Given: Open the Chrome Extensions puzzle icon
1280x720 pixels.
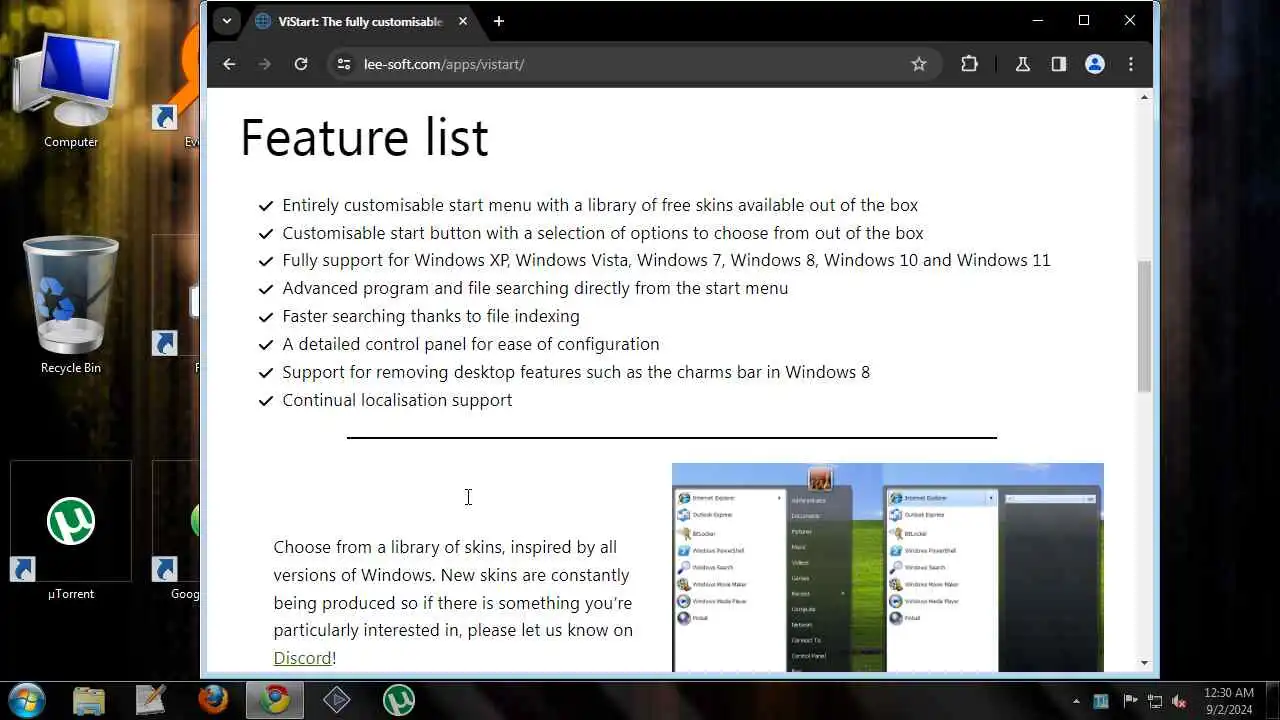Looking at the screenshot, I should click(x=969, y=64).
